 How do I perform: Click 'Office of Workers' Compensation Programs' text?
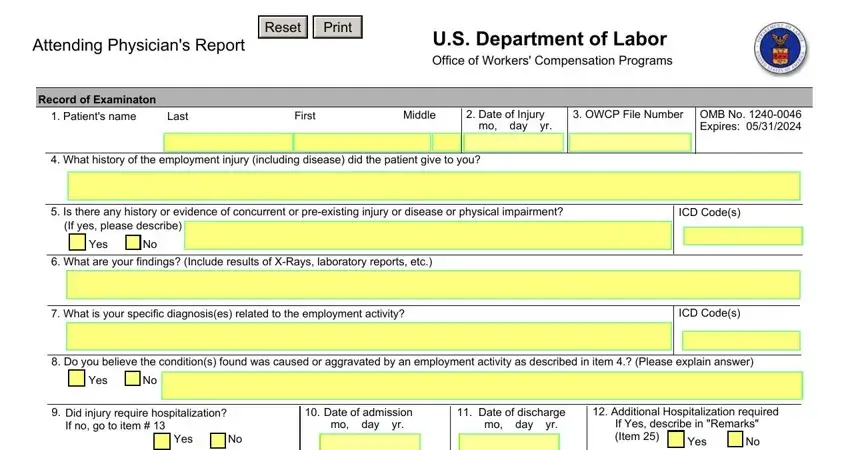pos(552,61)
